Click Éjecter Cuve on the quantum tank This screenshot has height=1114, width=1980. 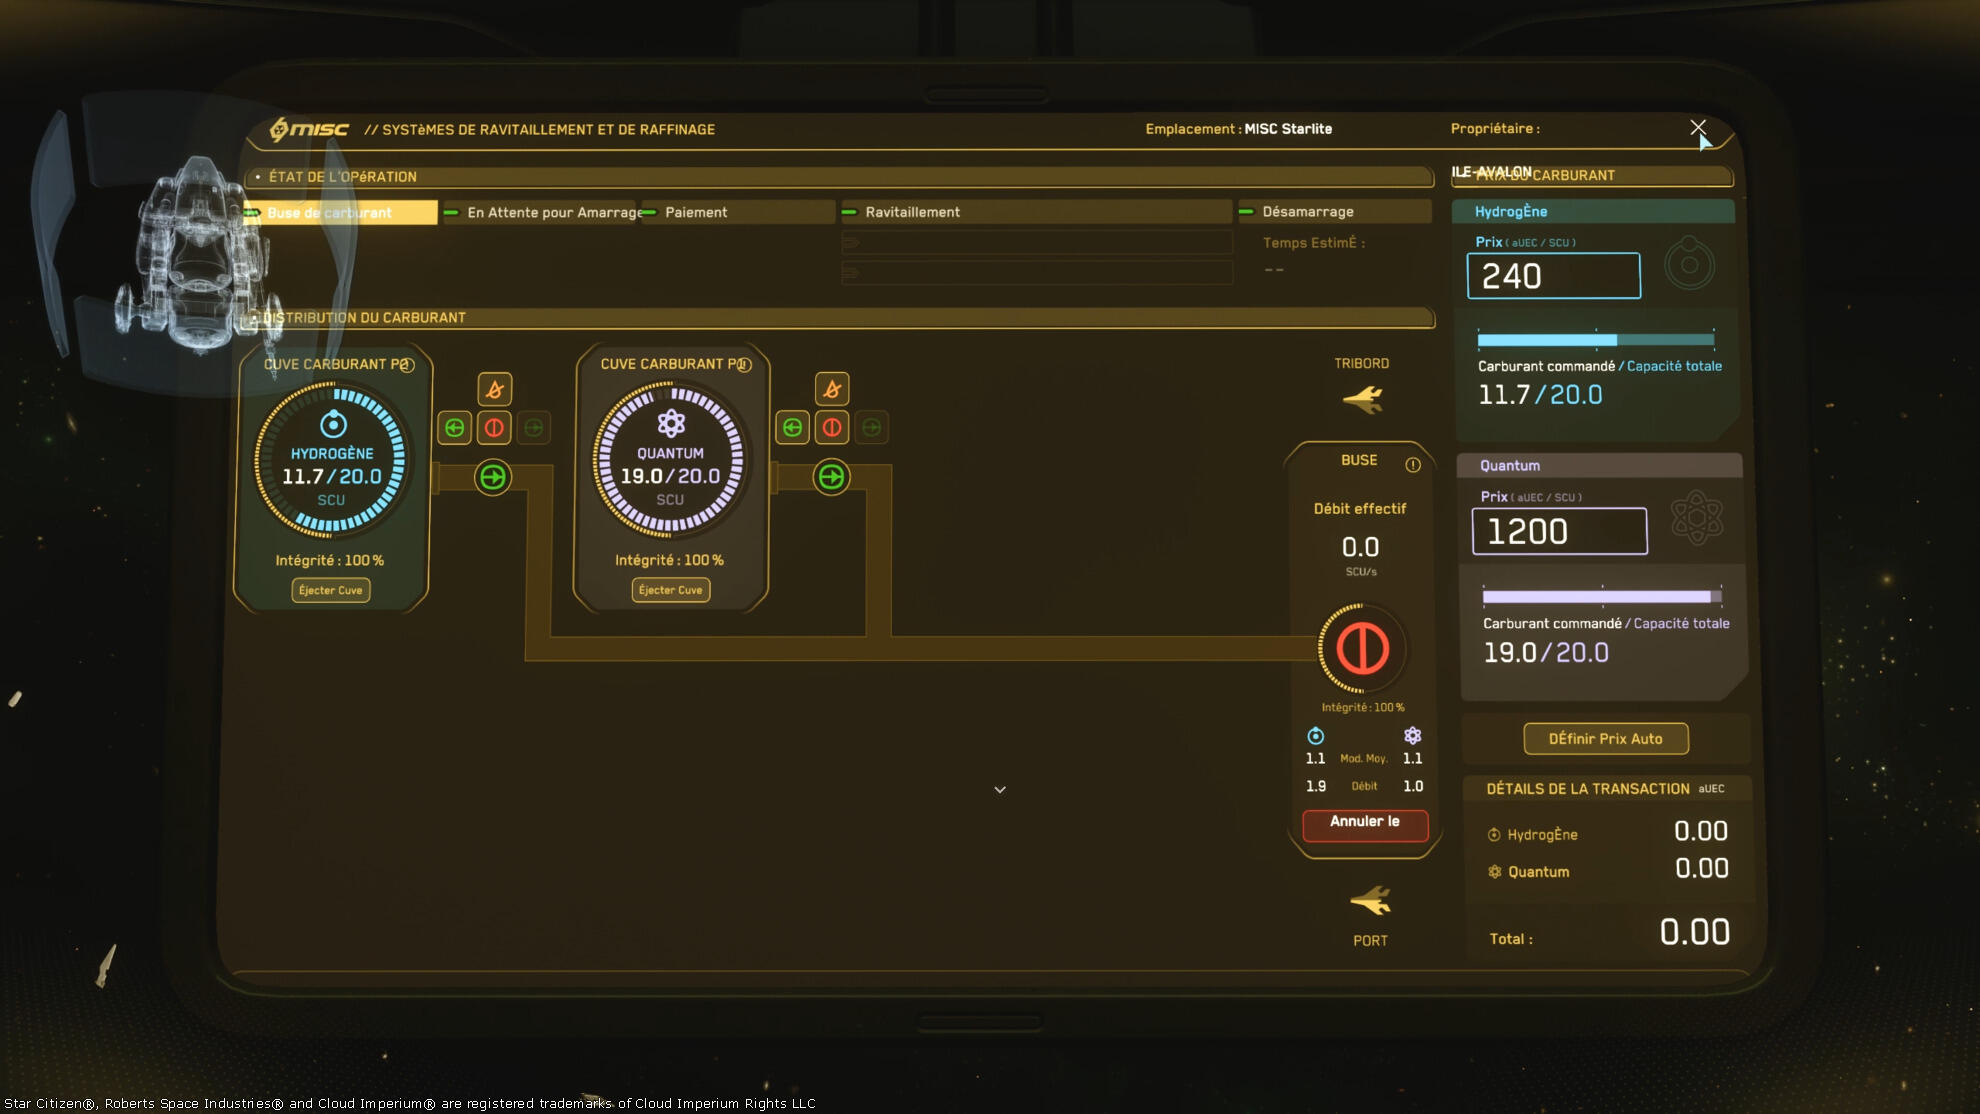671,590
